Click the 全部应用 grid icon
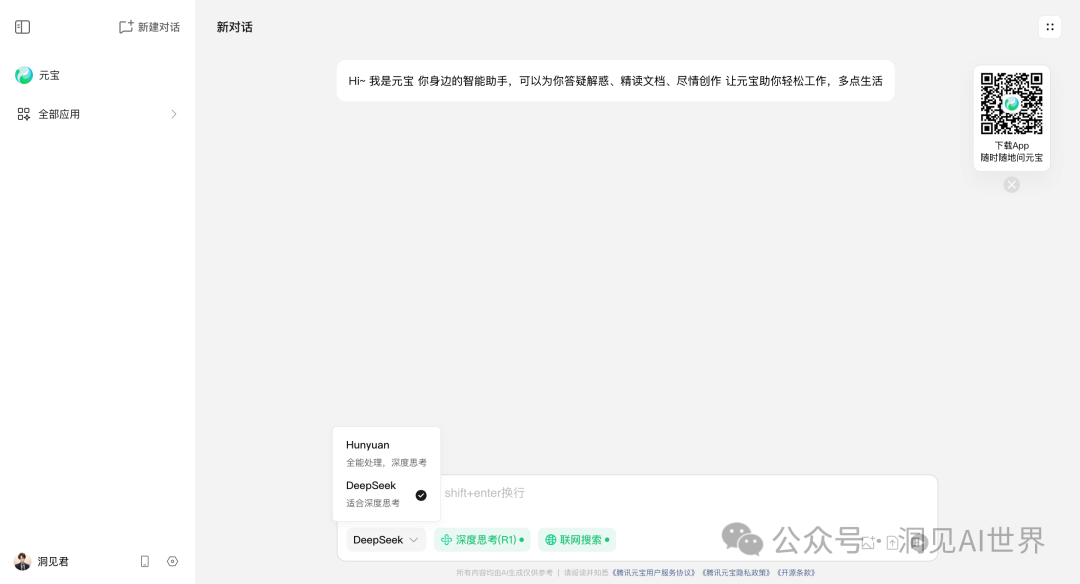Viewport: 1080px width, 584px height. tap(23, 114)
